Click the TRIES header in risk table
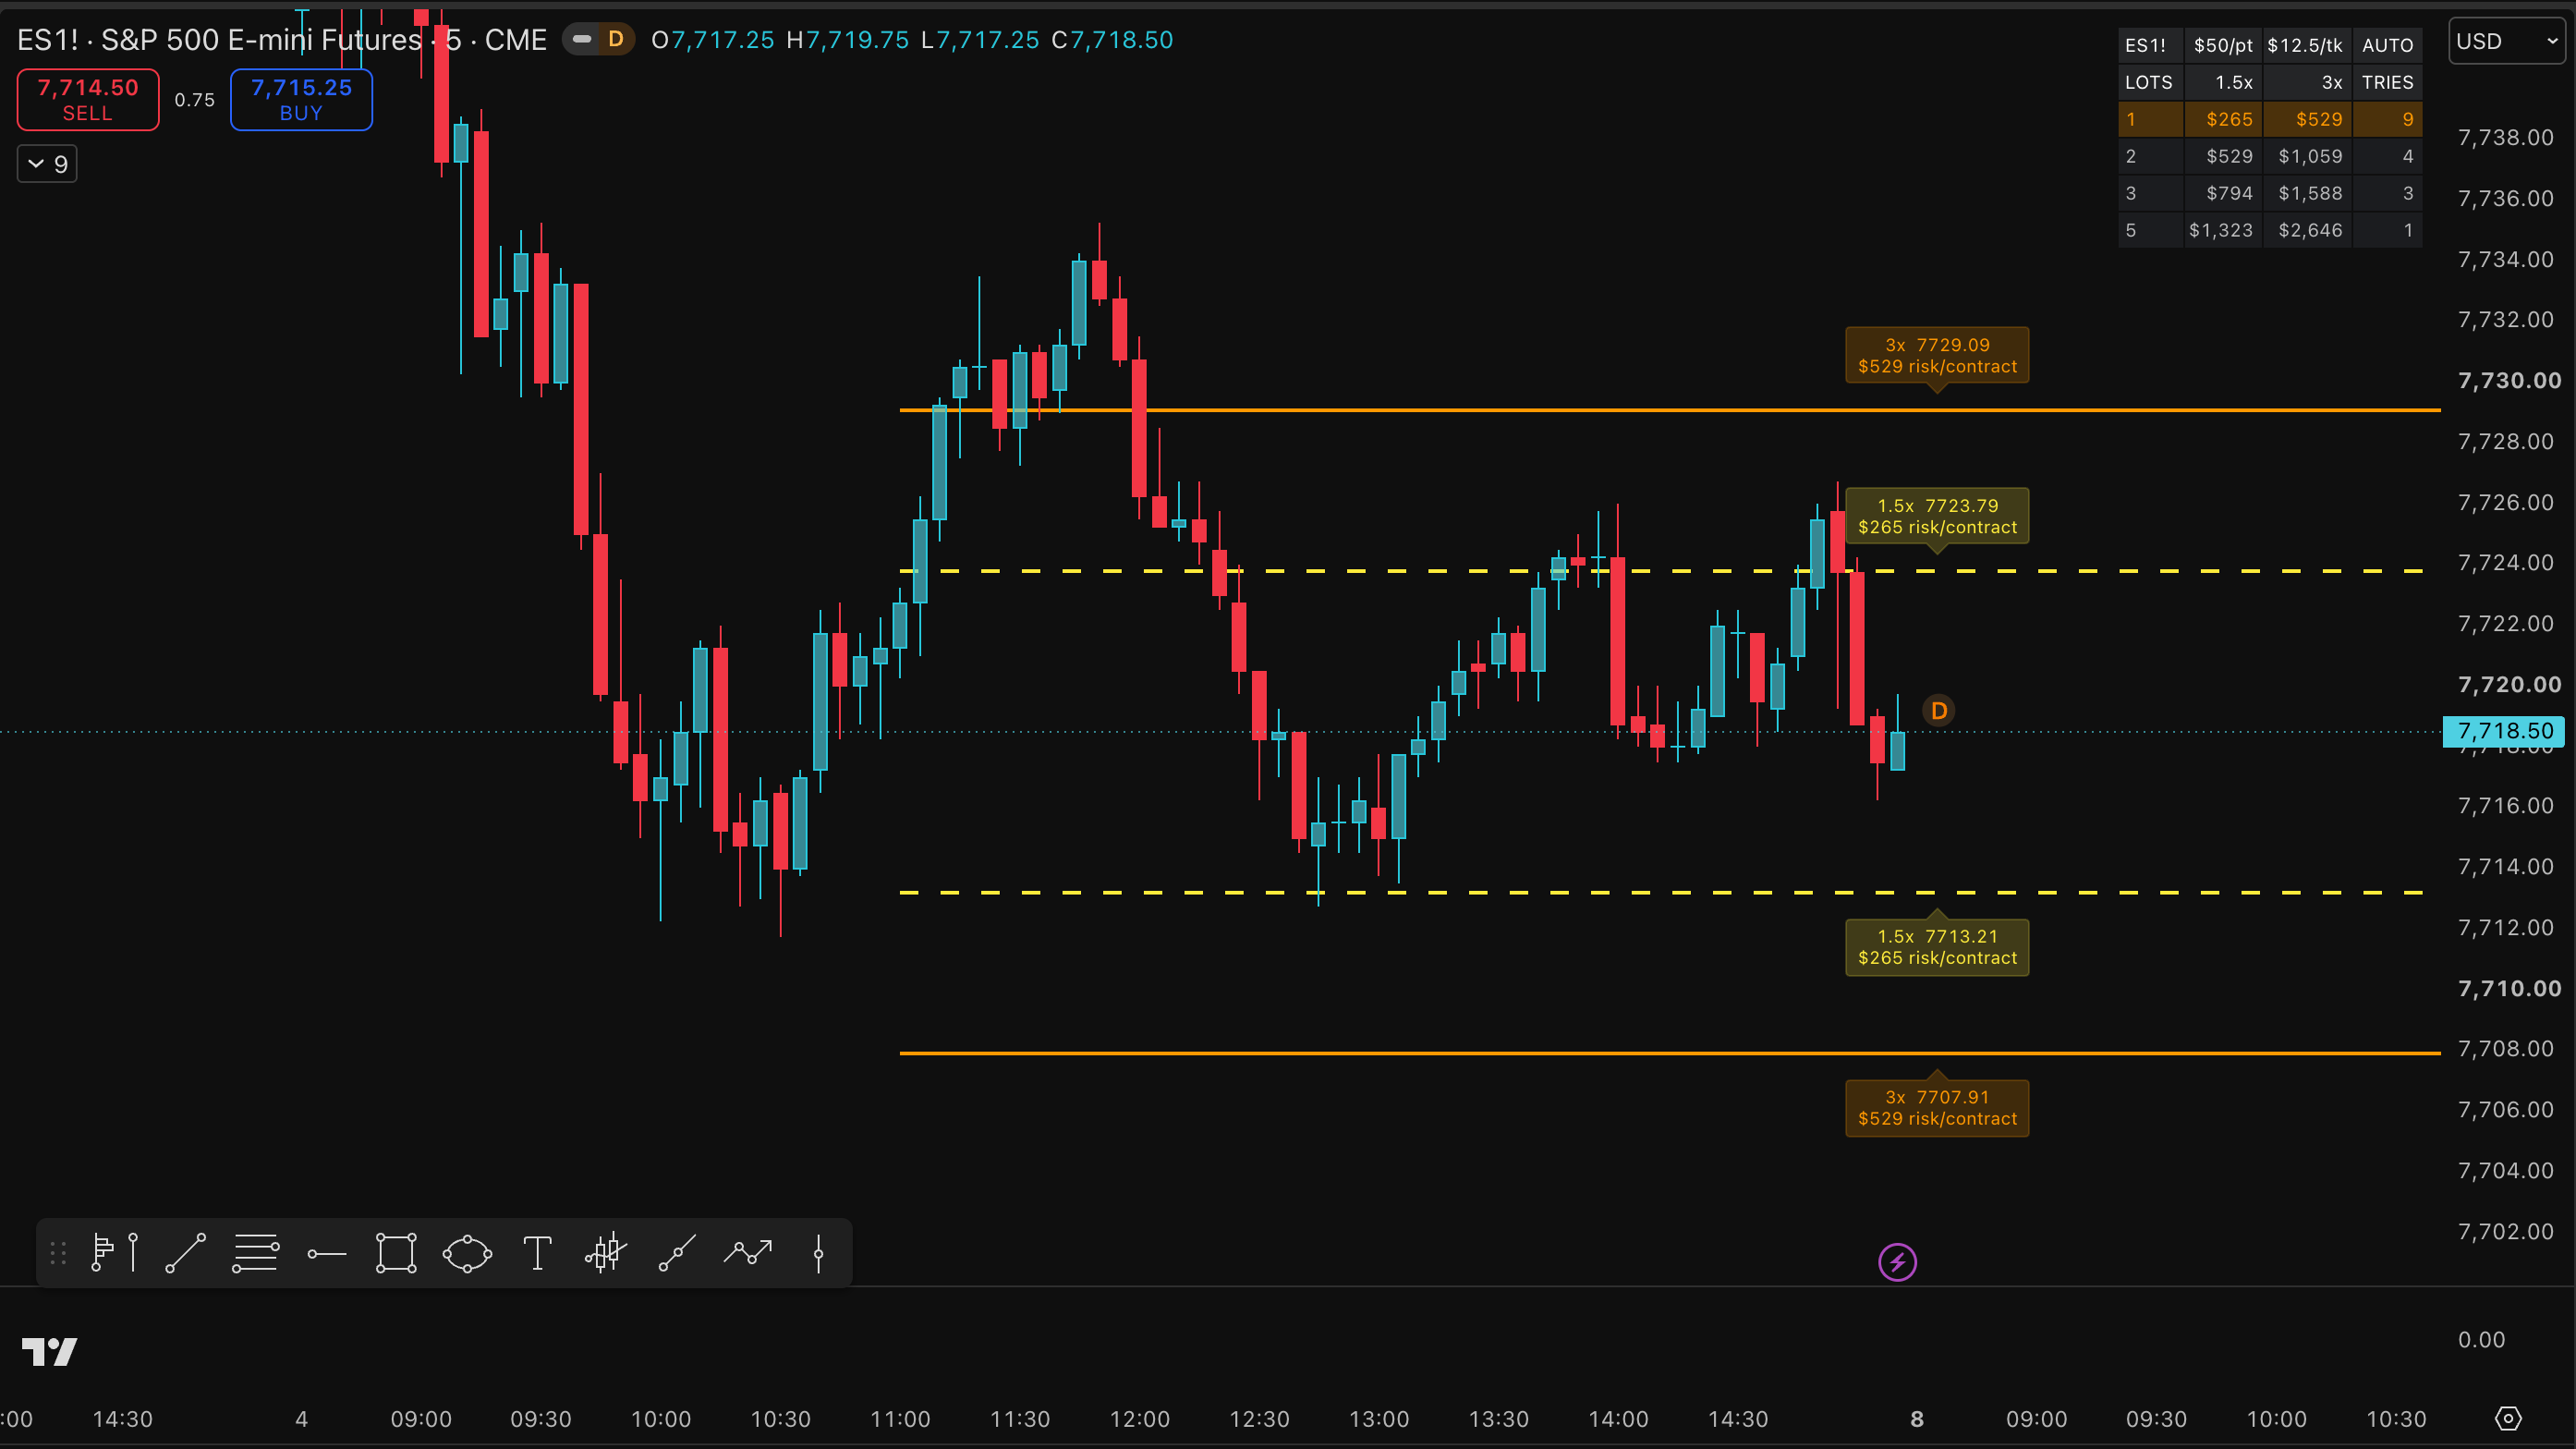This screenshot has width=2576, height=1449. [x=2387, y=82]
